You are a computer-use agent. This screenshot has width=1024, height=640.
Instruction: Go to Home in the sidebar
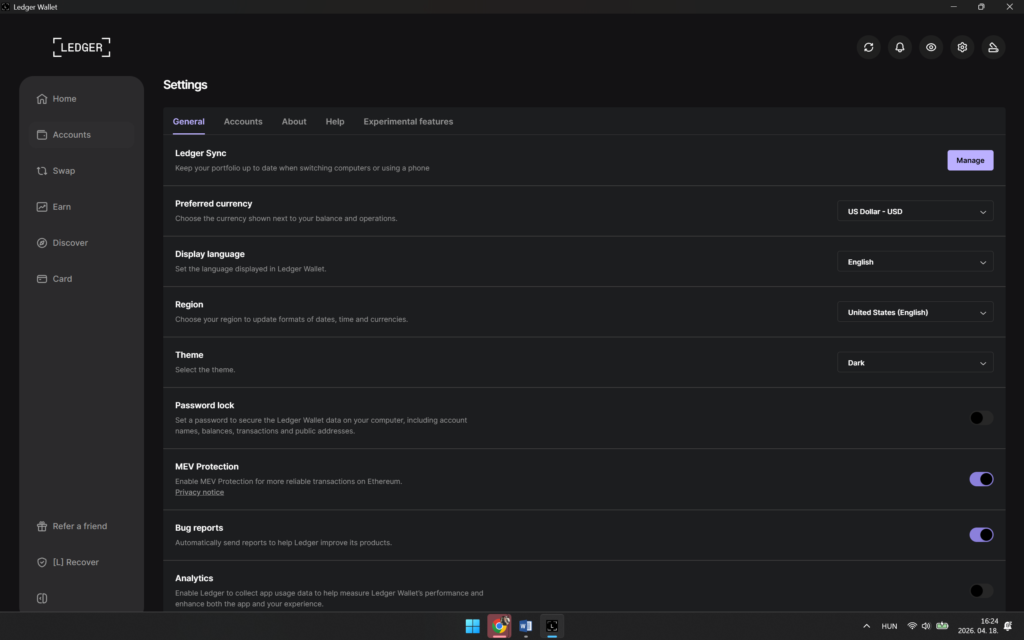82,99
